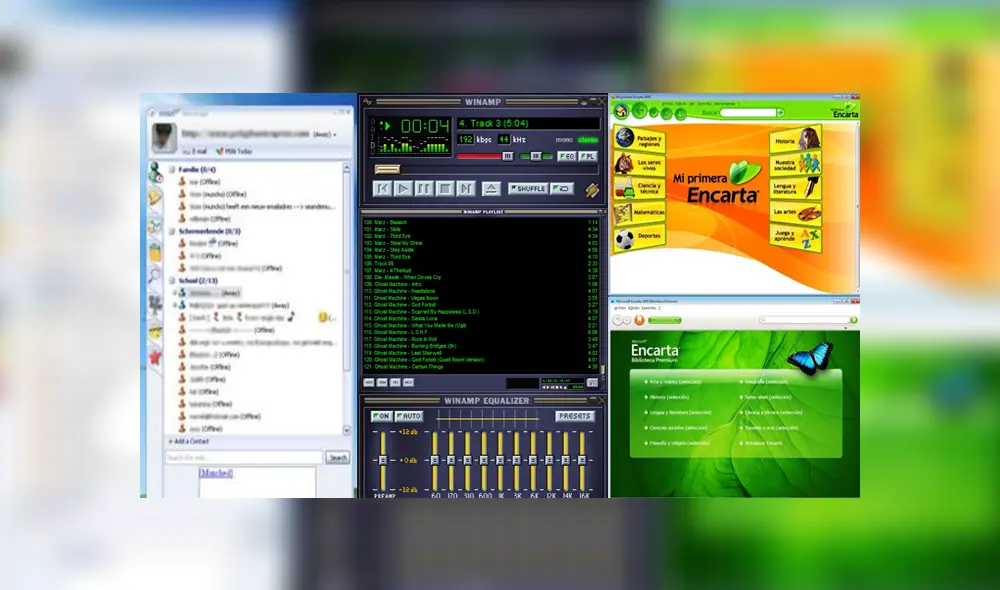Click the Winamp lightning bolt logo
This screenshot has height=590, width=1000.
(x=593, y=189)
